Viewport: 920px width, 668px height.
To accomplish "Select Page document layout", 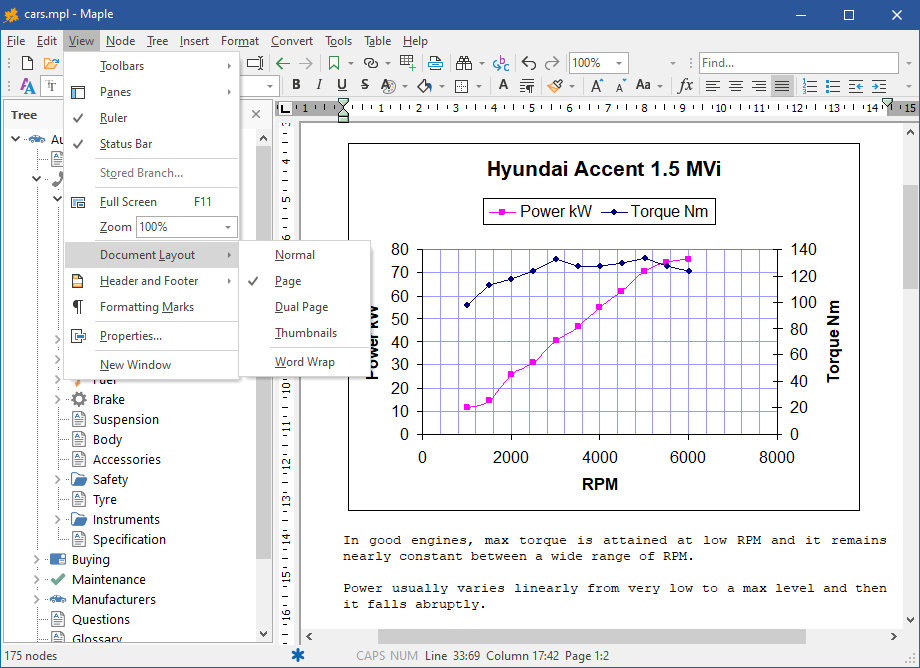I will (x=305, y=281).
